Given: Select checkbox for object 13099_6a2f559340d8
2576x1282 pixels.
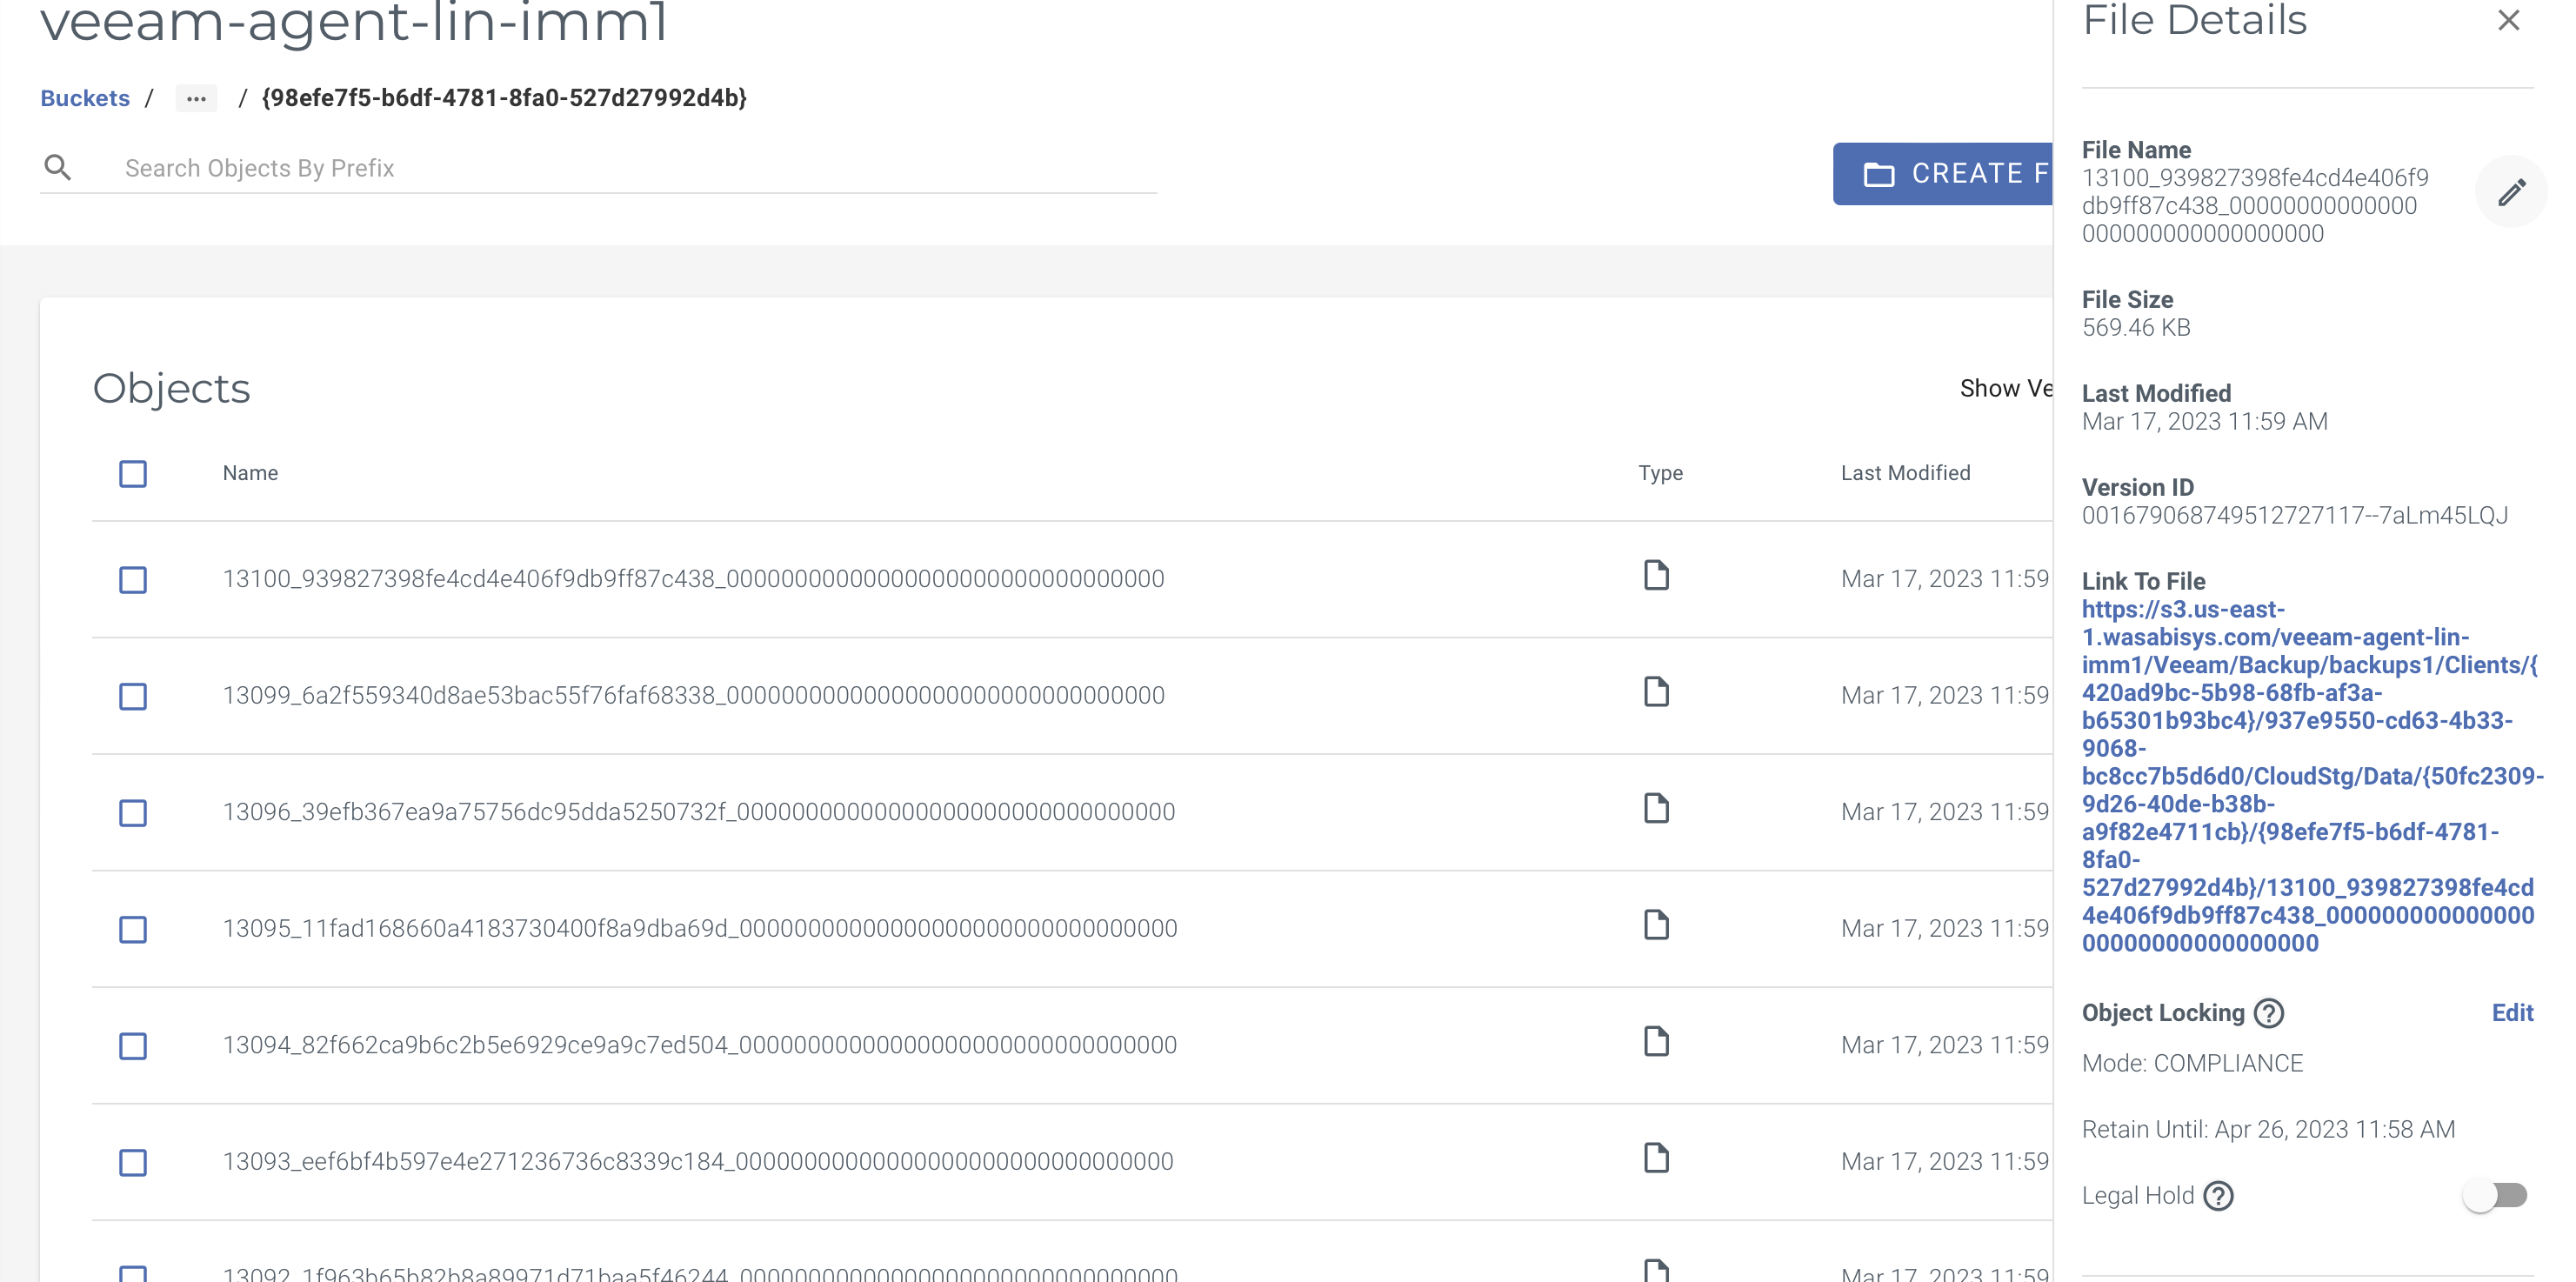Looking at the screenshot, I should [133, 696].
